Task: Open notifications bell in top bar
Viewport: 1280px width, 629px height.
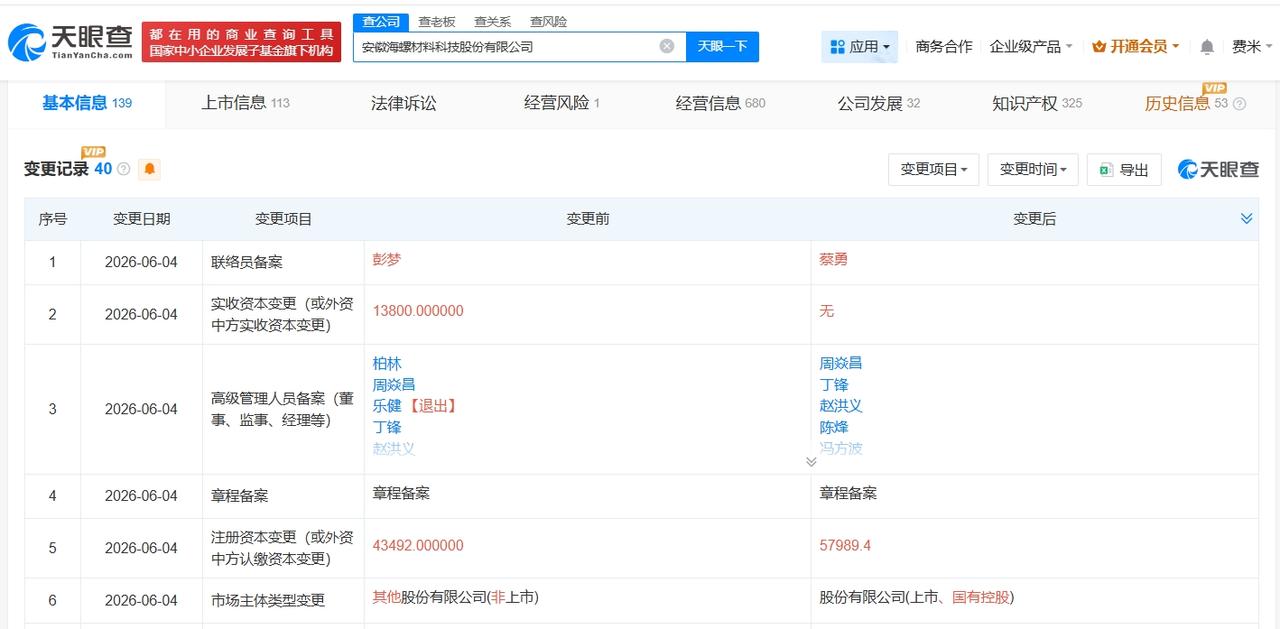Action: [x=1207, y=47]
